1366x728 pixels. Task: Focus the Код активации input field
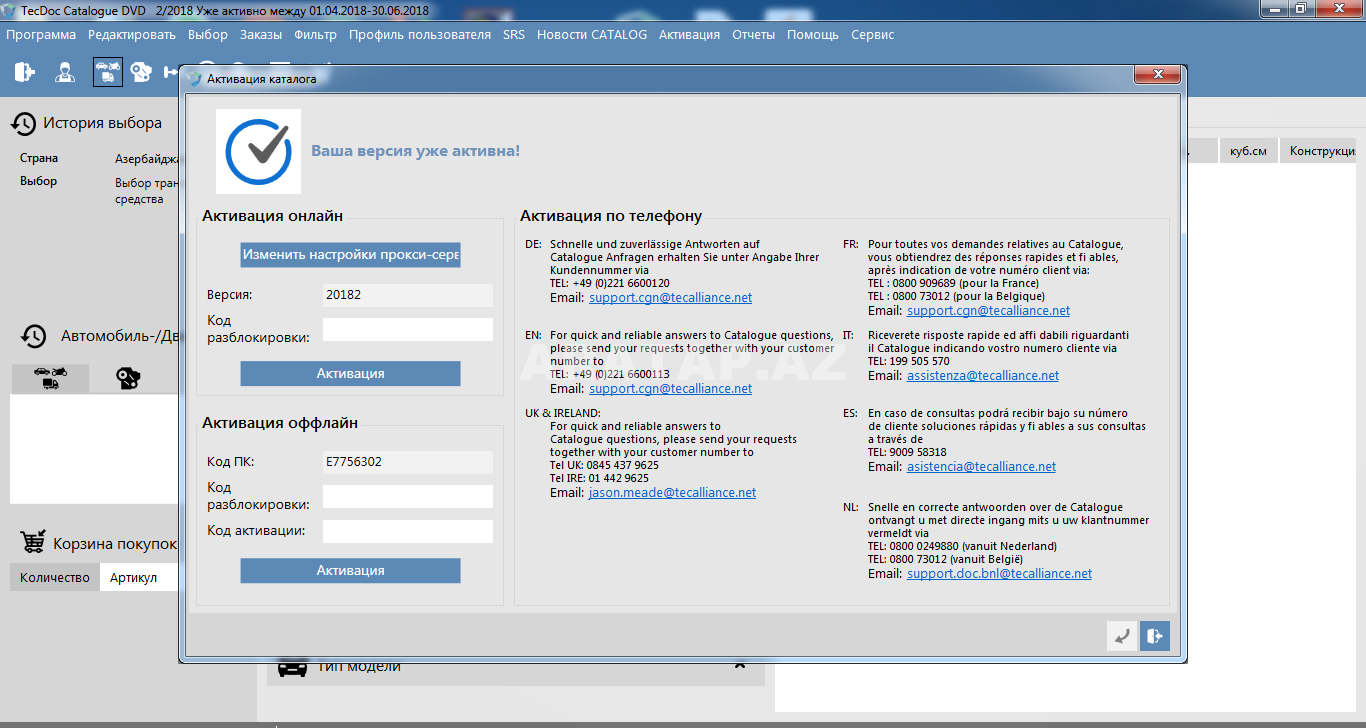[408, 531]
